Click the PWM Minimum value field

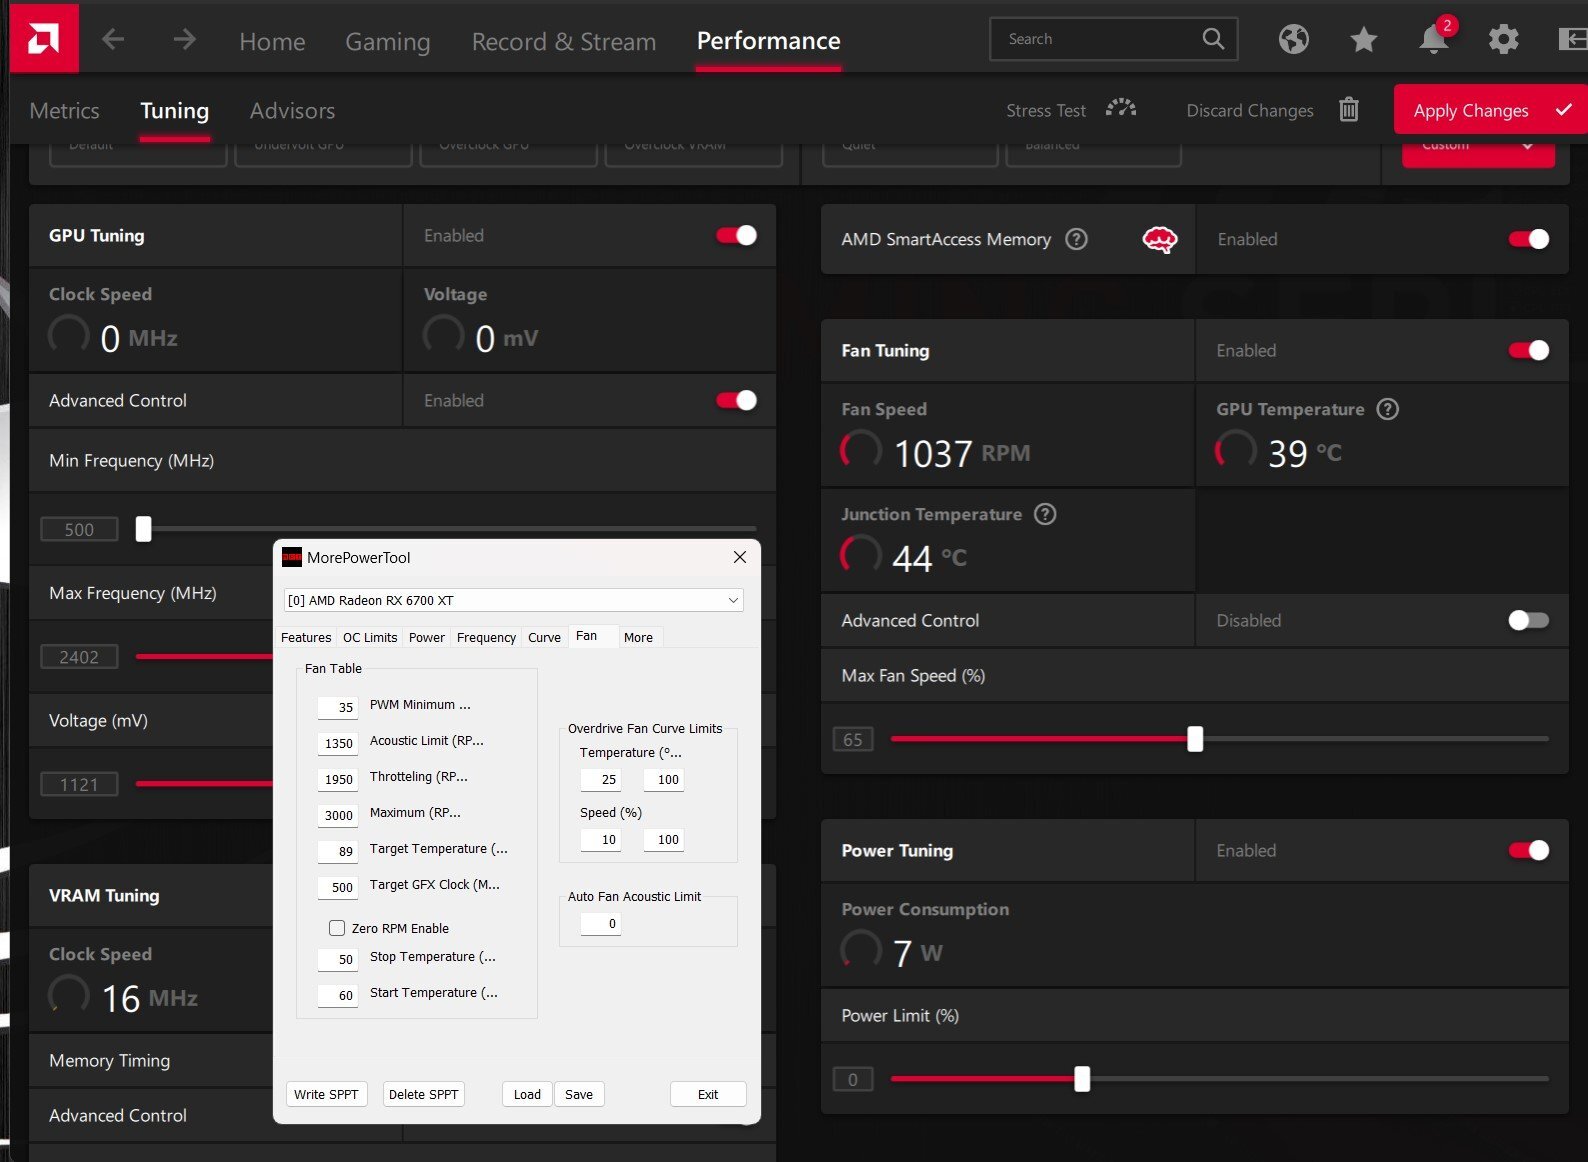(338, 707)
